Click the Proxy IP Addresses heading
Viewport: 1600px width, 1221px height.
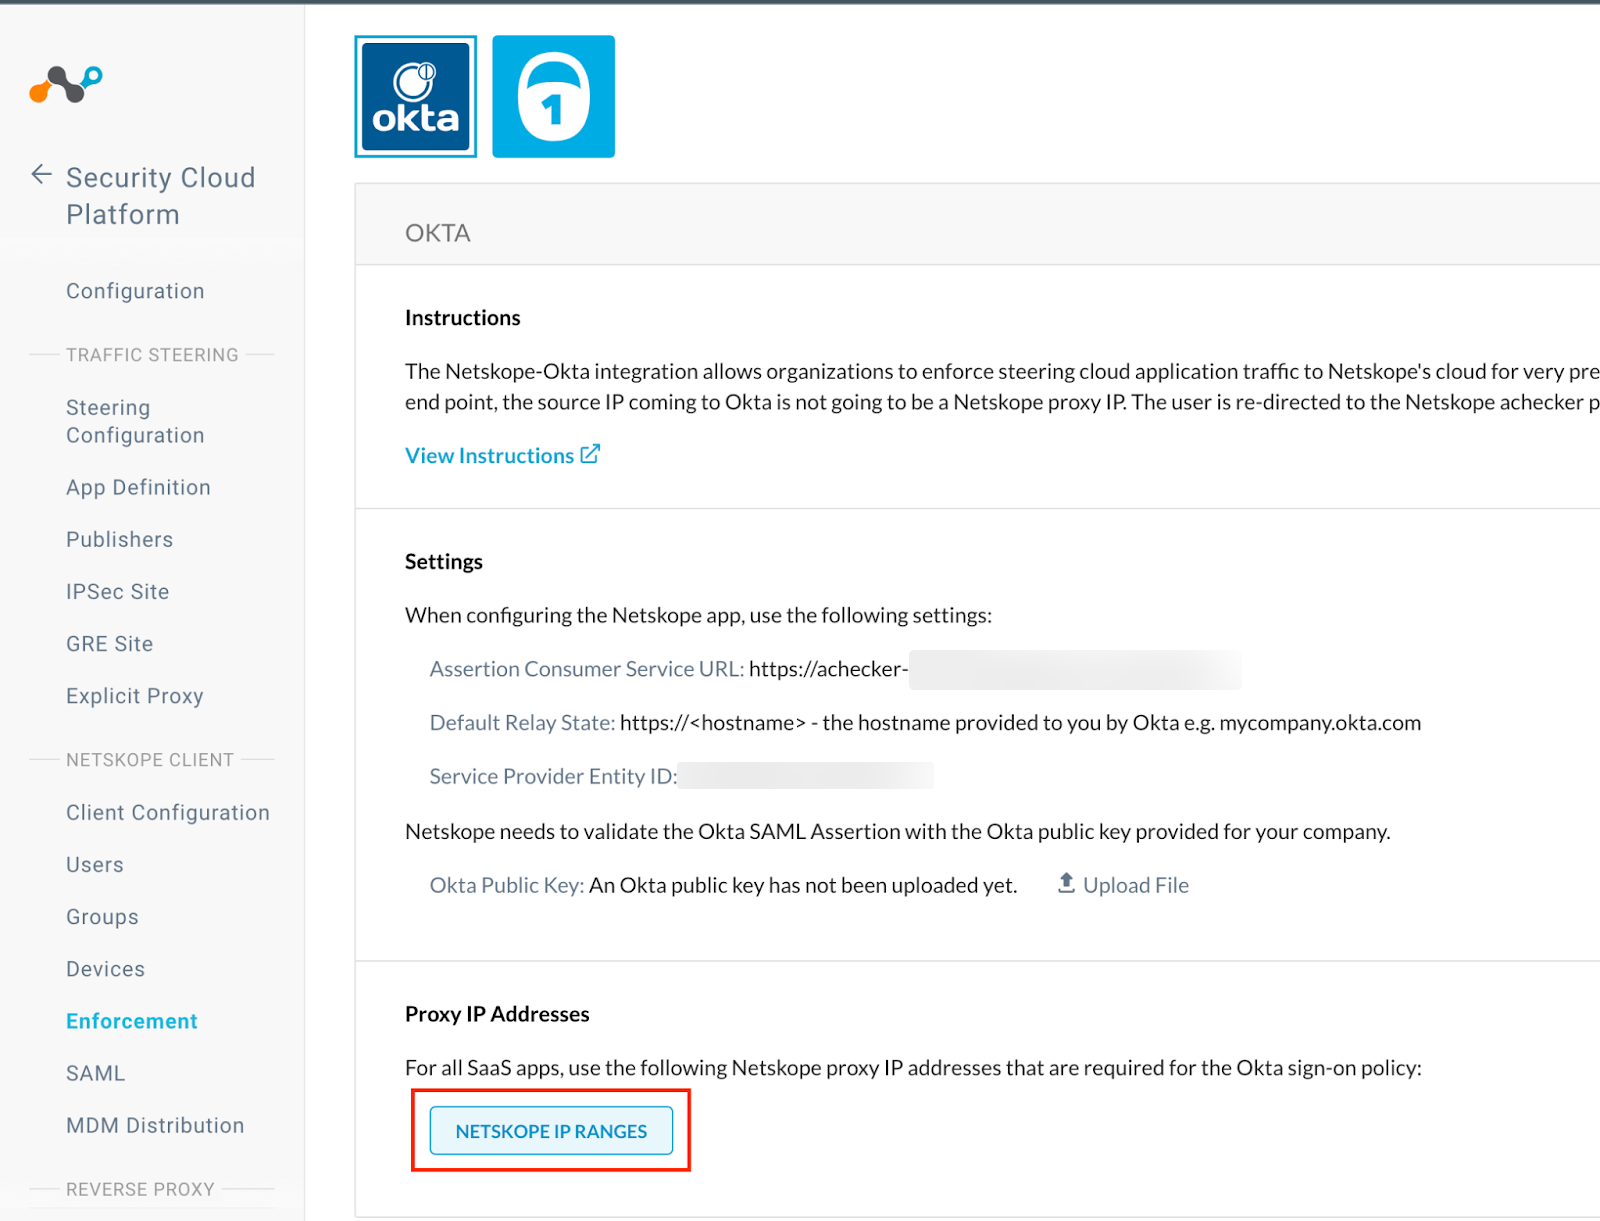click(497, 1014)
